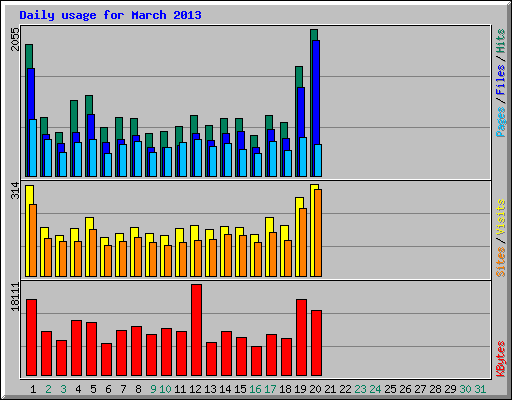This screenshot has height=400, width=512.
Task: Click the orange Sites legend label
Action: click(x=500, y=262)
